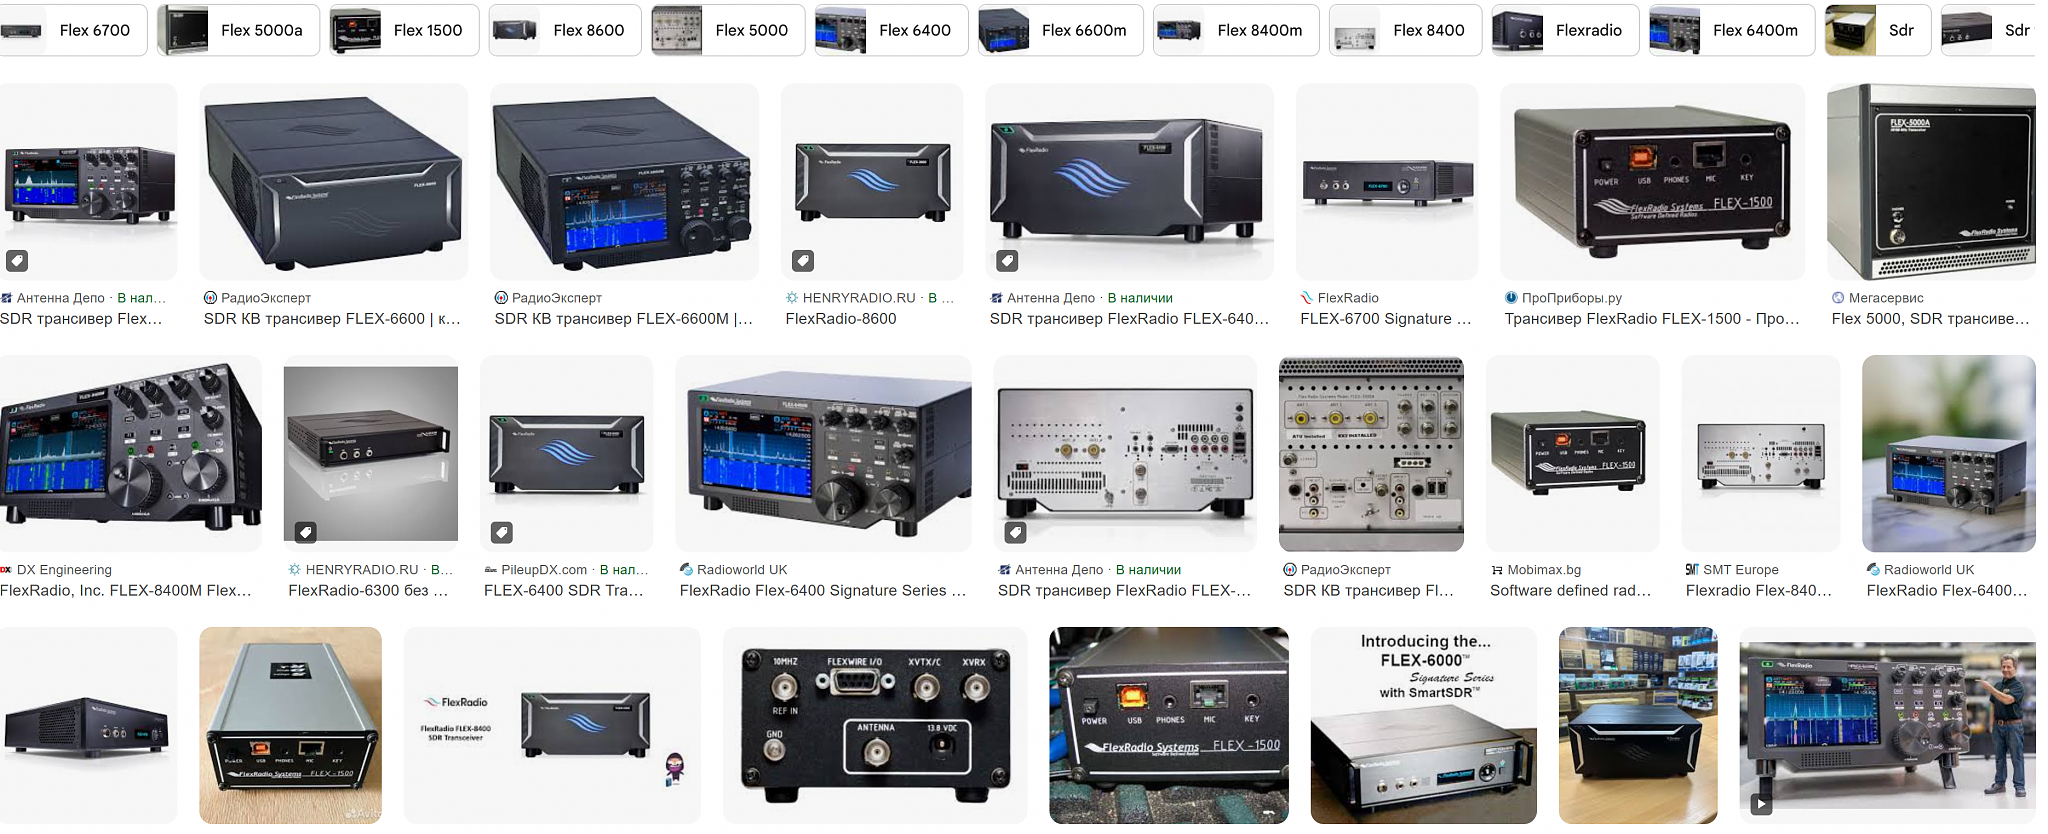The image size is (2048, 834).
Task: Select the Flex 6700 filter chip
Action: pos(73,30)
